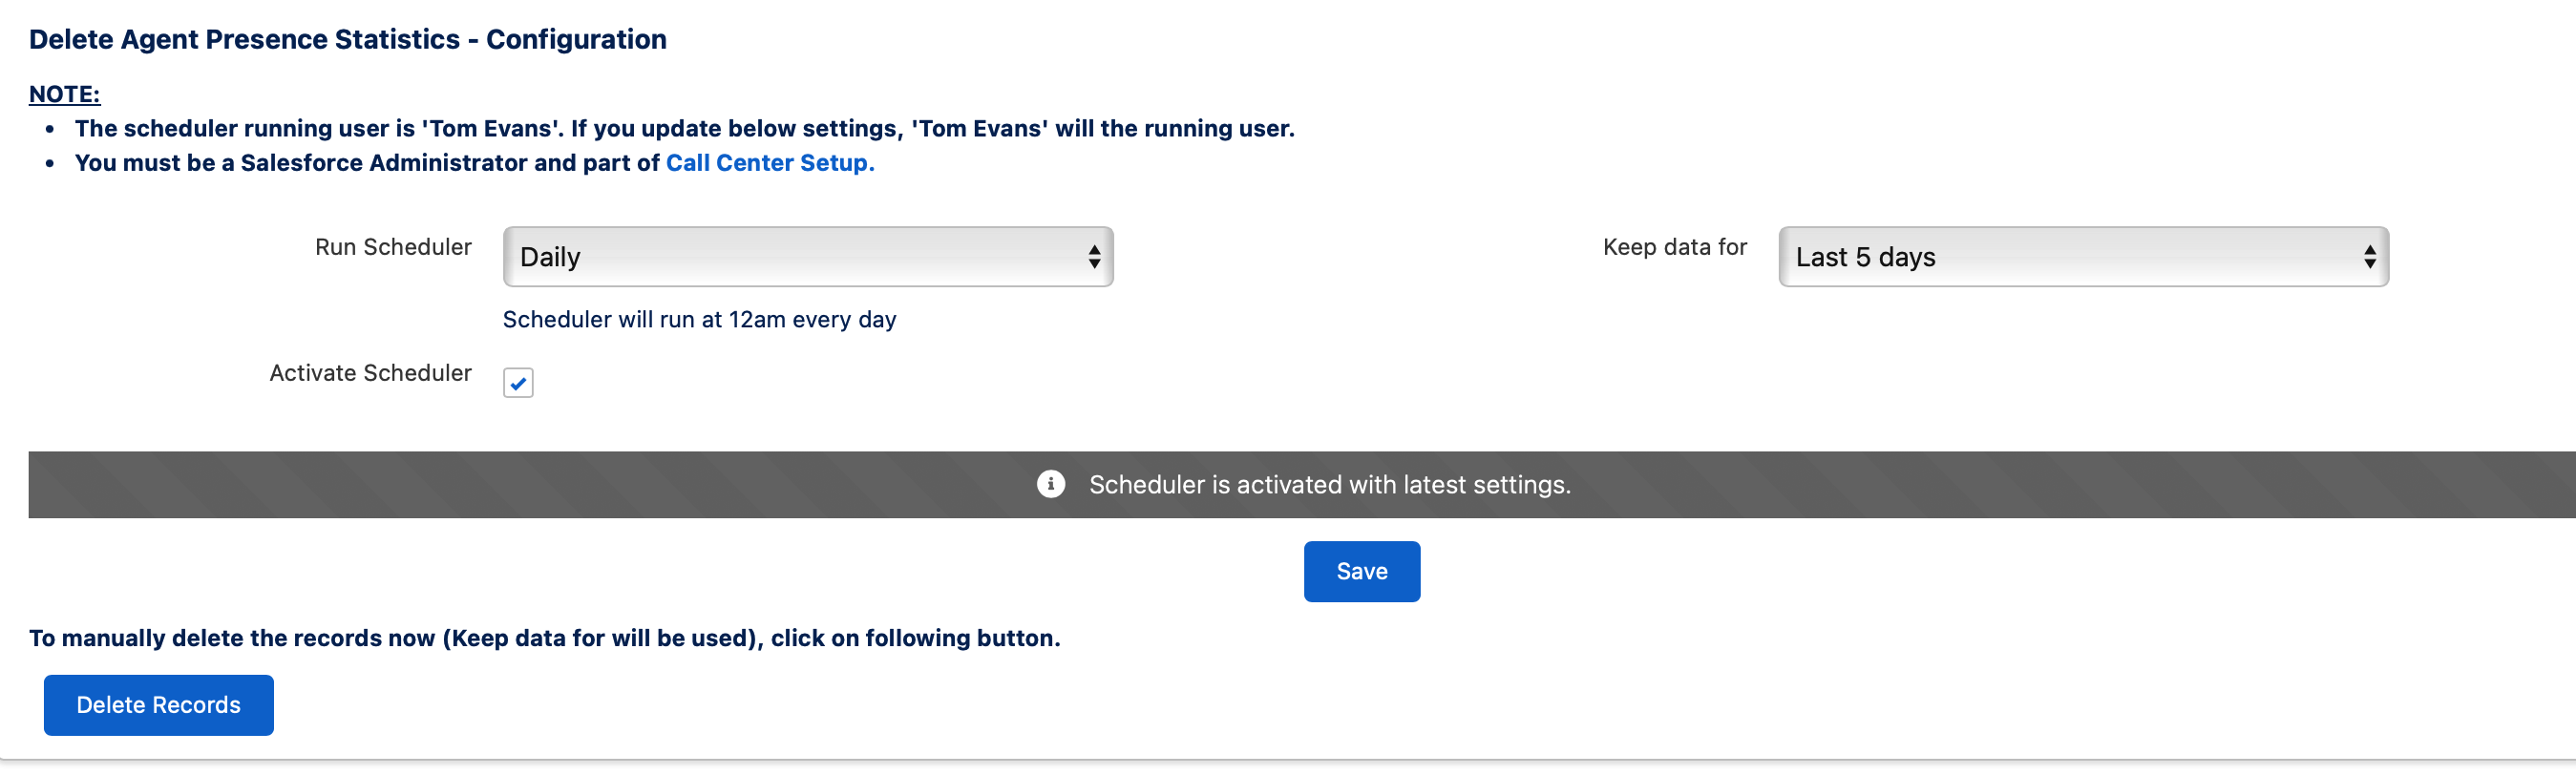
Task: Click the Activate Scheduler label
Action: 370,373
